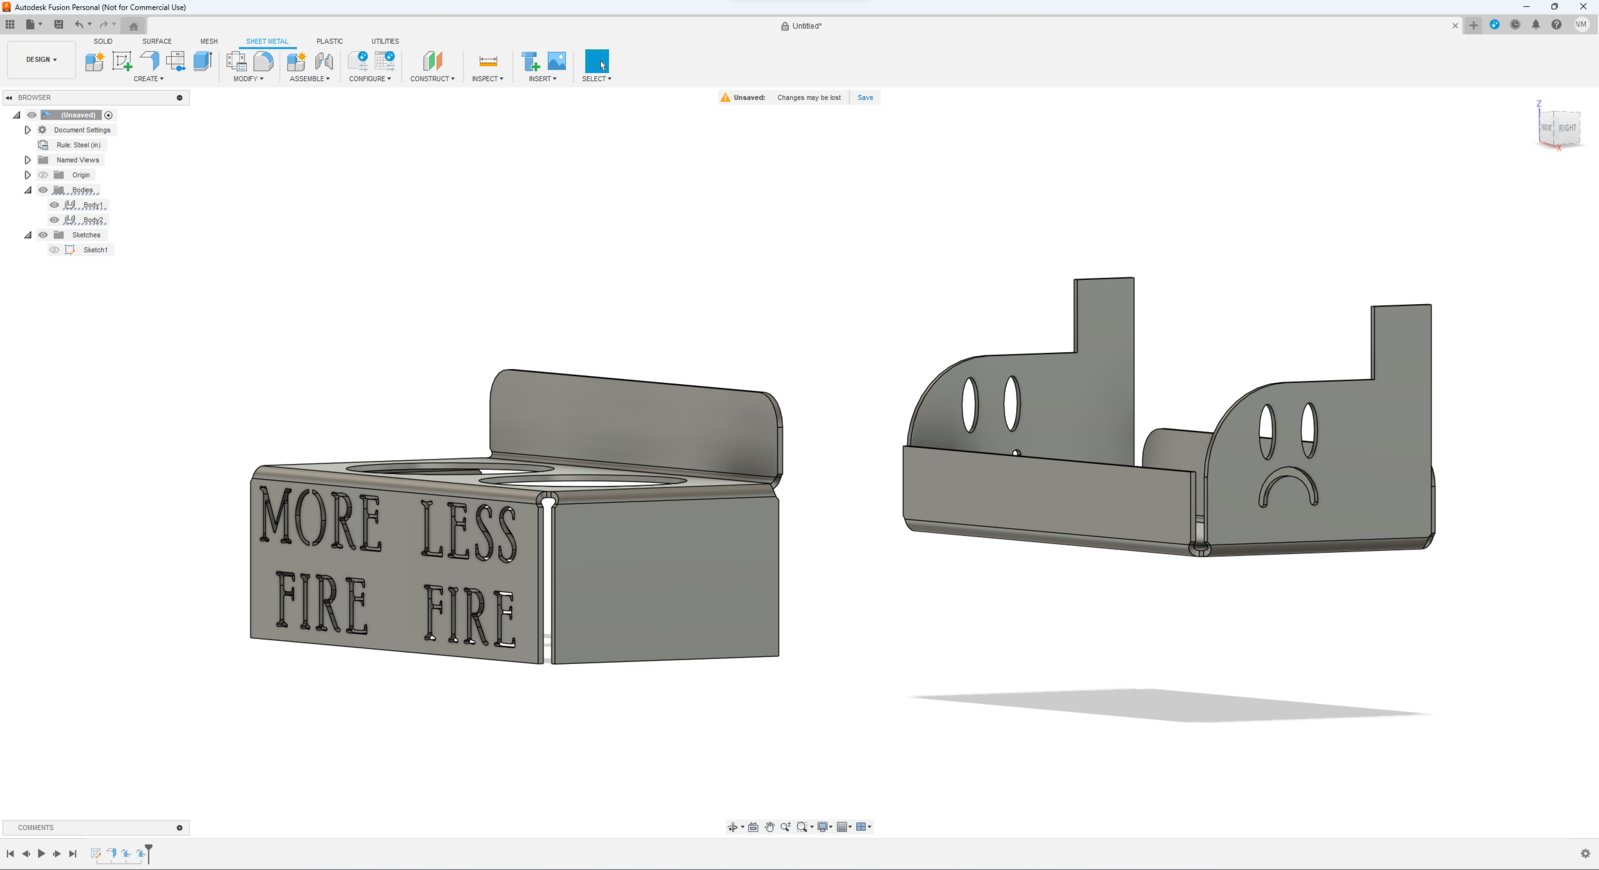Switch to the UTILITIES tab

click(x=385, y=41)
